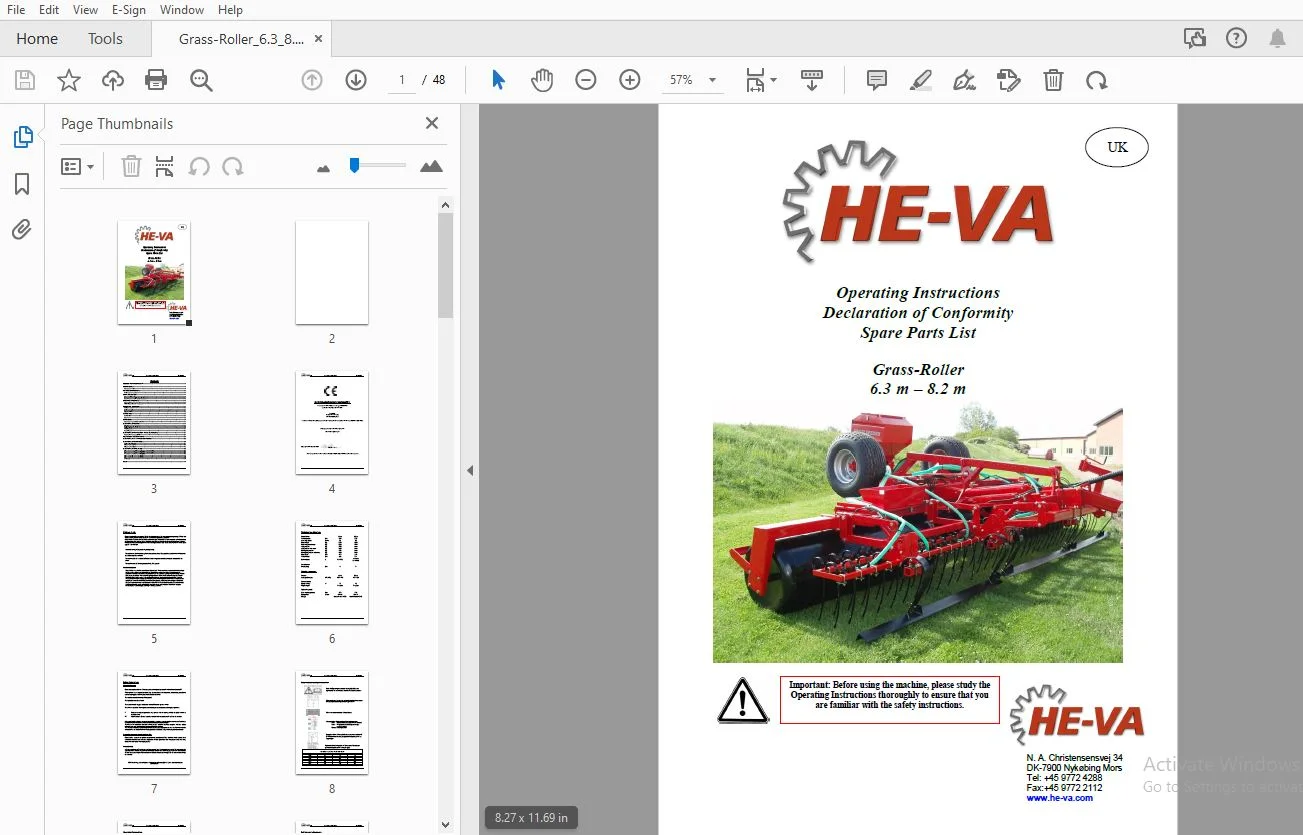
Task: Rotate the page with the toolbar rotate icon
Action: click(x=1097, y=80)
